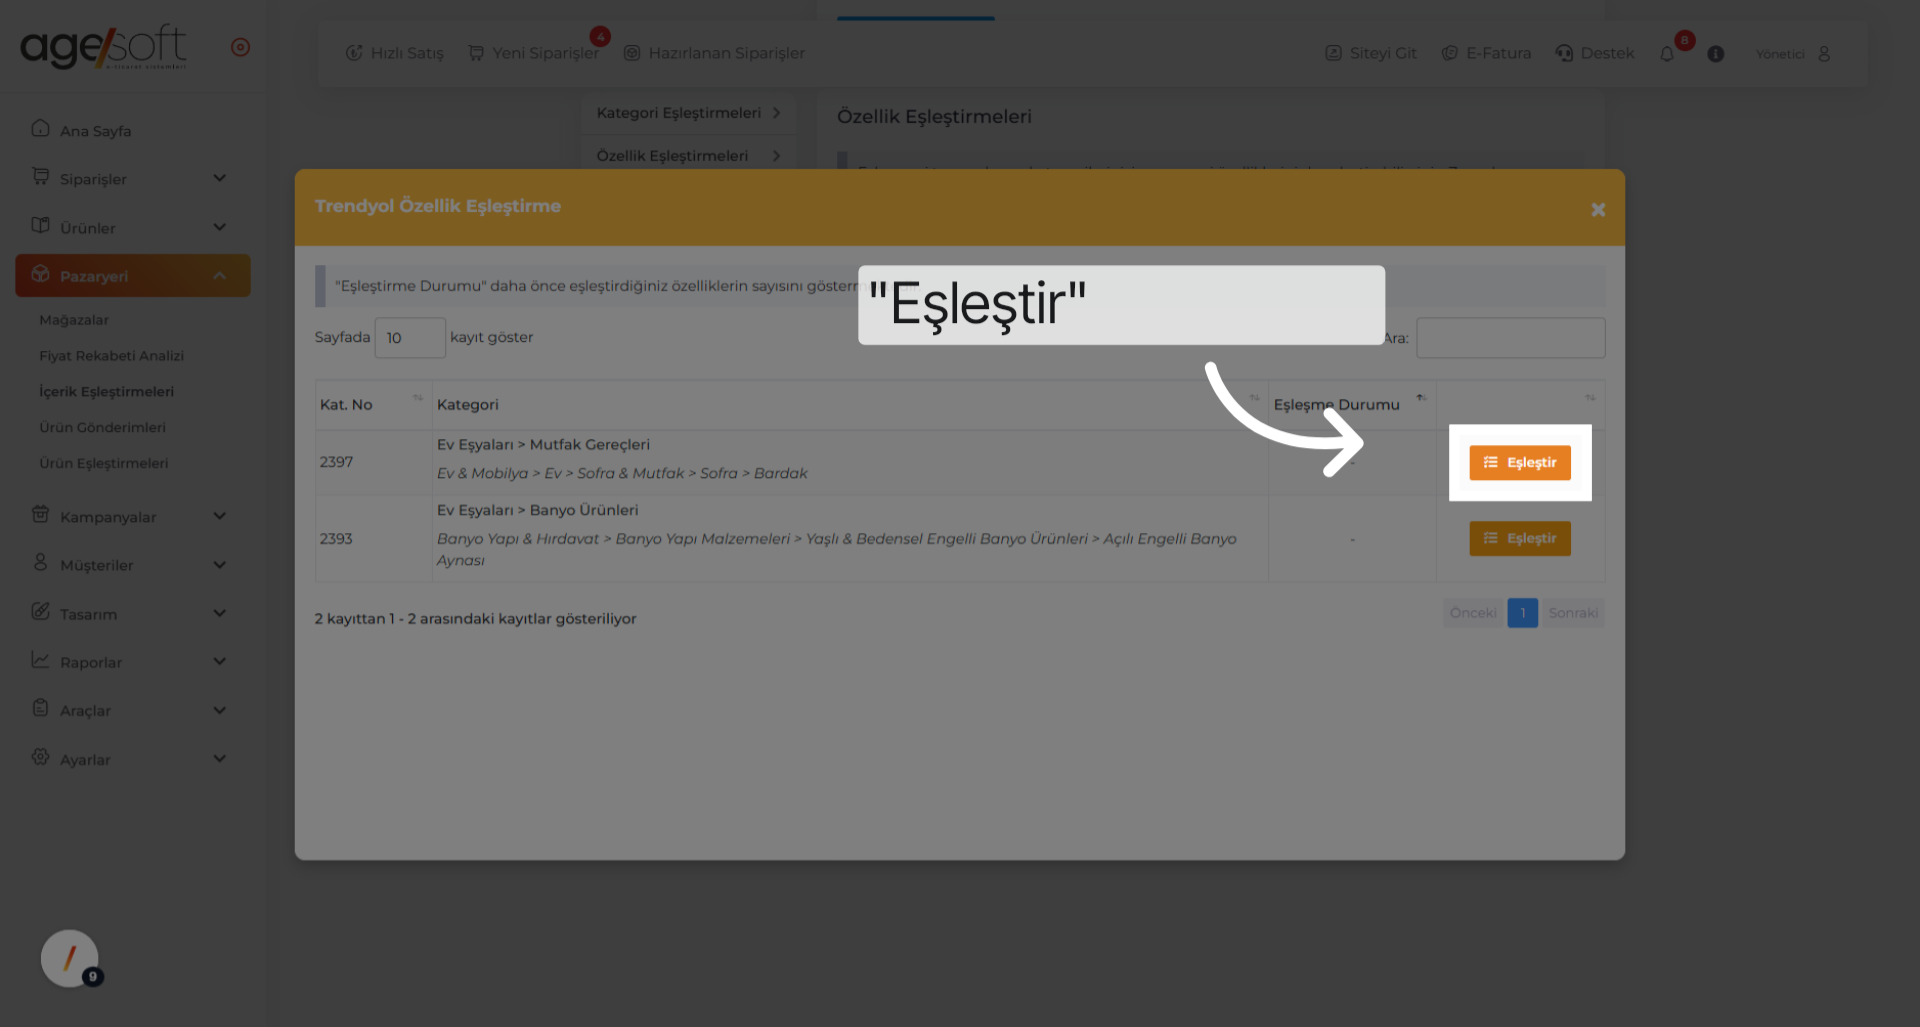Expand Raporlar chevron
1920x1027 pixels.
(x=220, y=661)
